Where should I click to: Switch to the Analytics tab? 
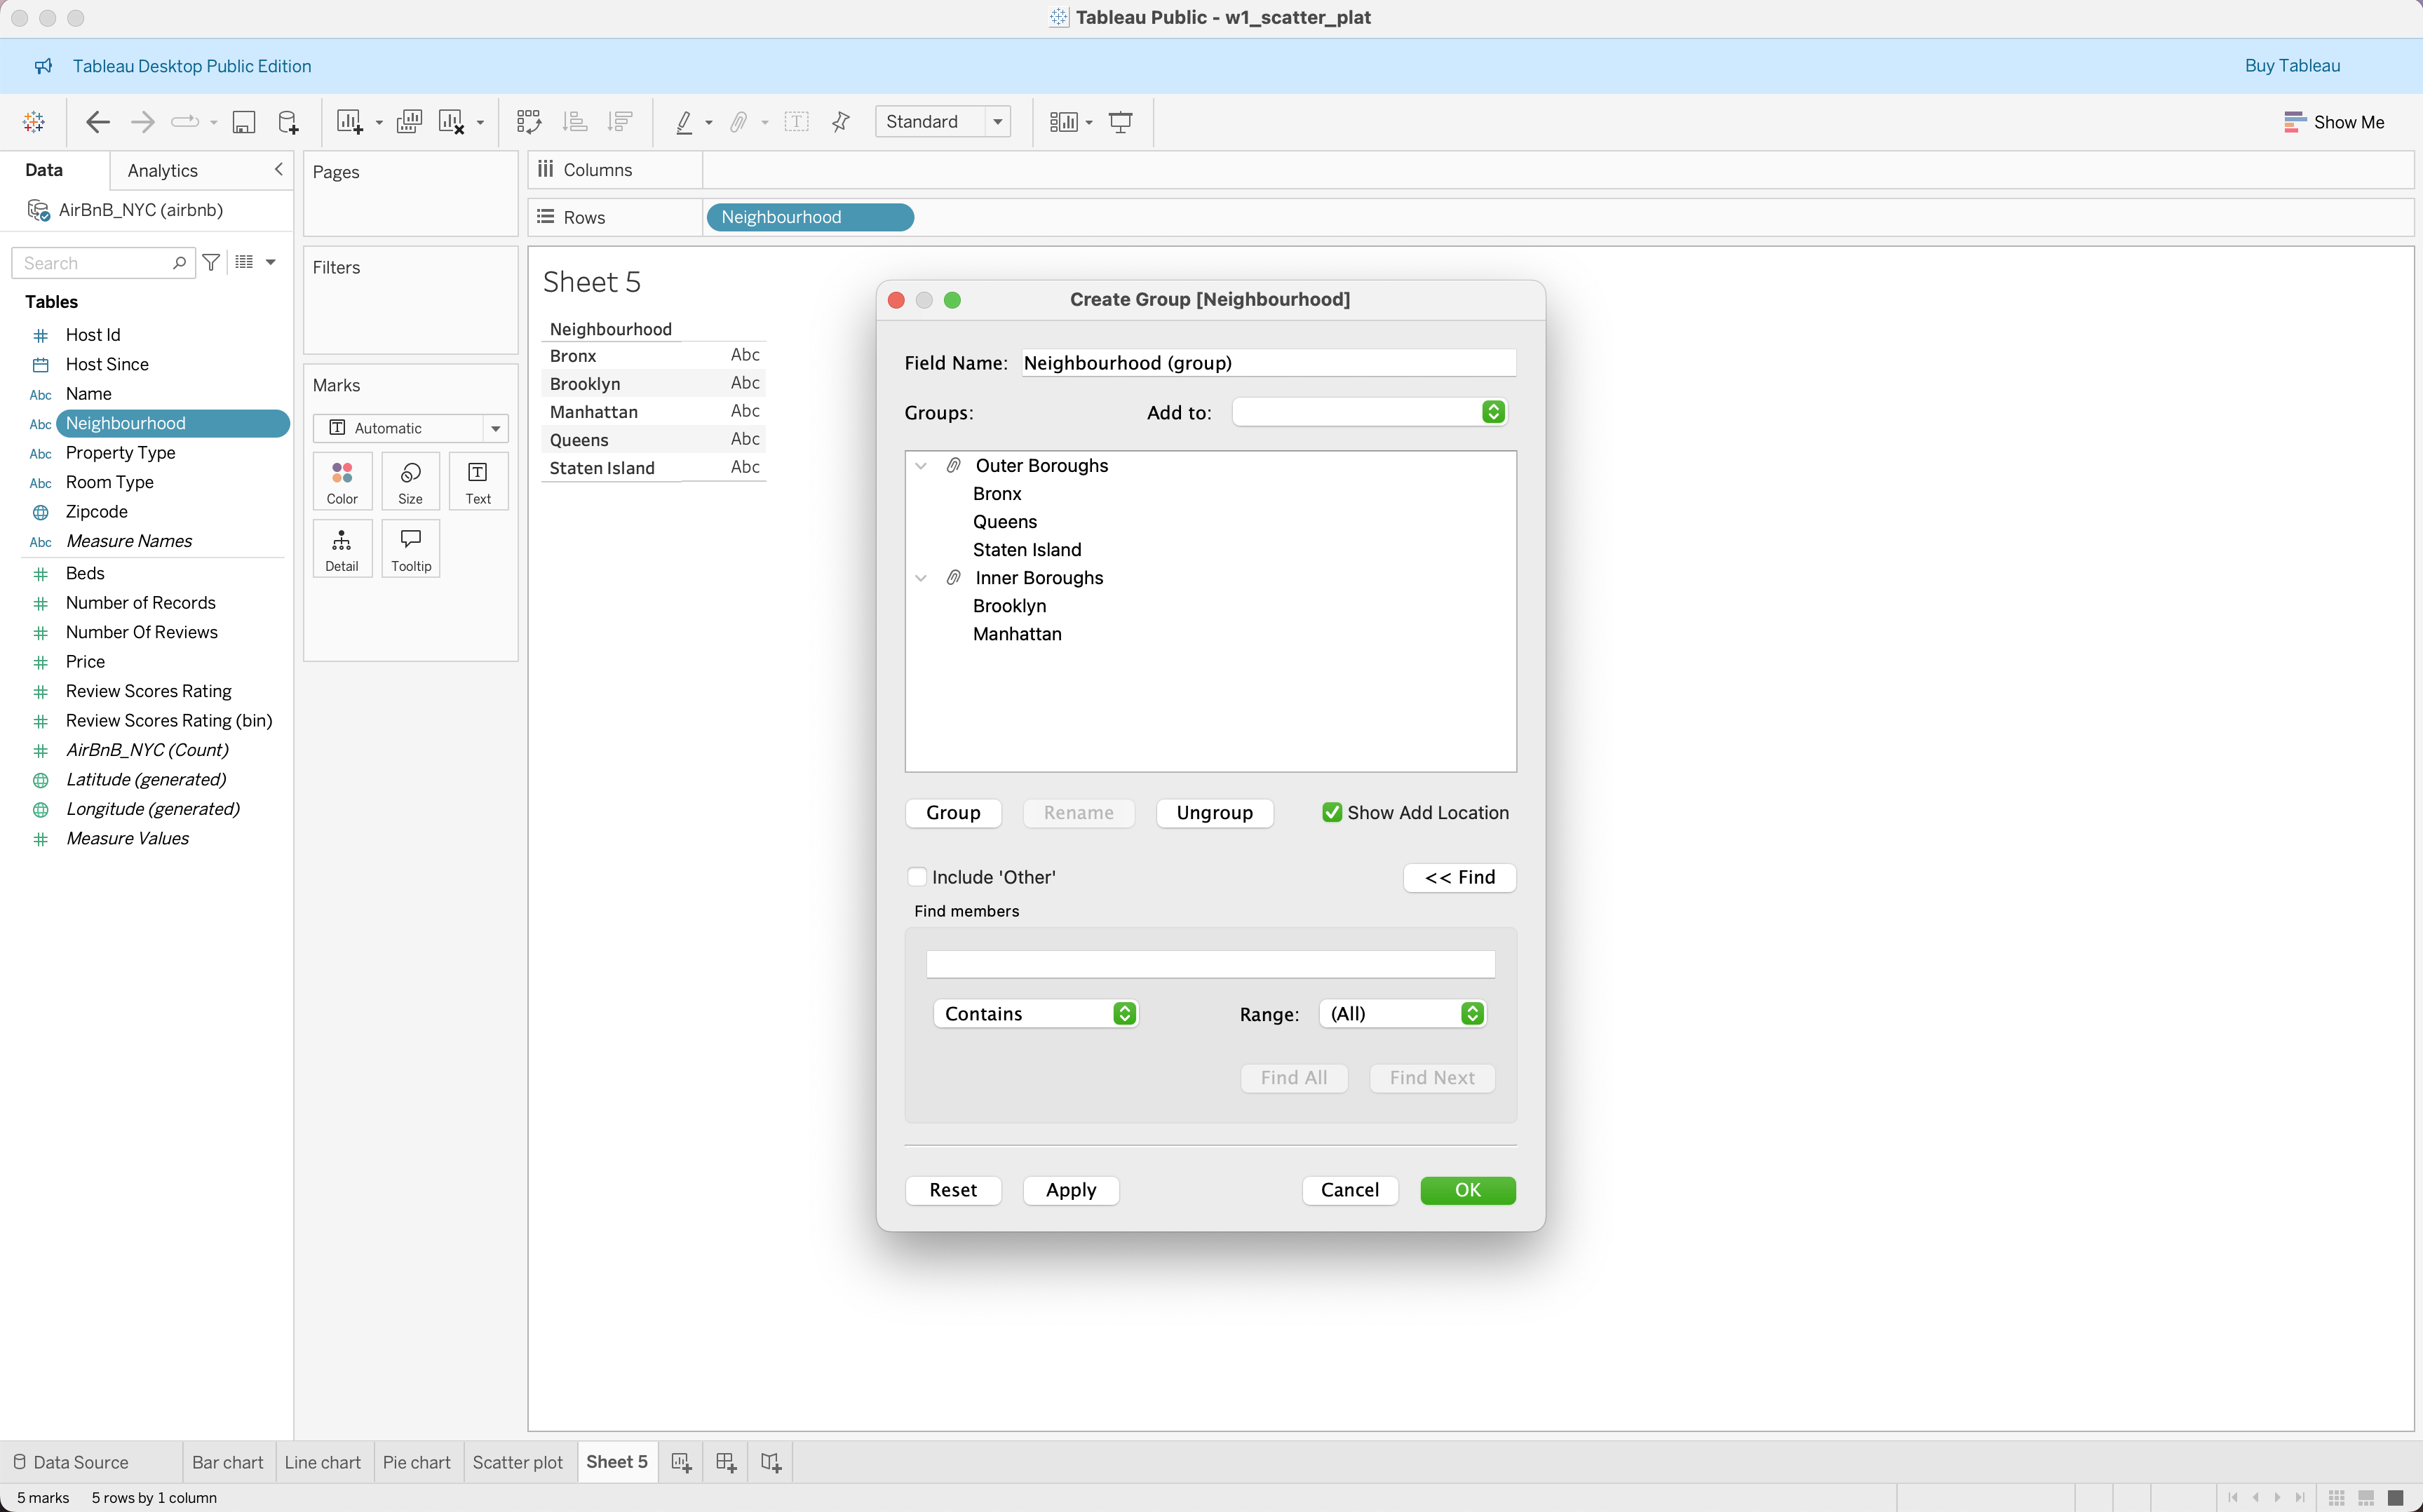pyautogui.click(x=162, y=170)
